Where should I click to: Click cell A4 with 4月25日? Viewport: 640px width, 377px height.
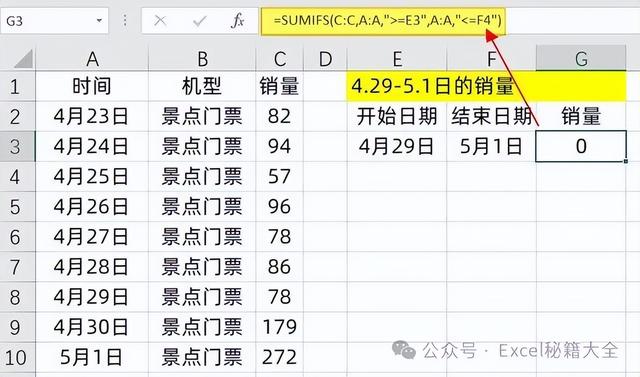coord(92,177)
